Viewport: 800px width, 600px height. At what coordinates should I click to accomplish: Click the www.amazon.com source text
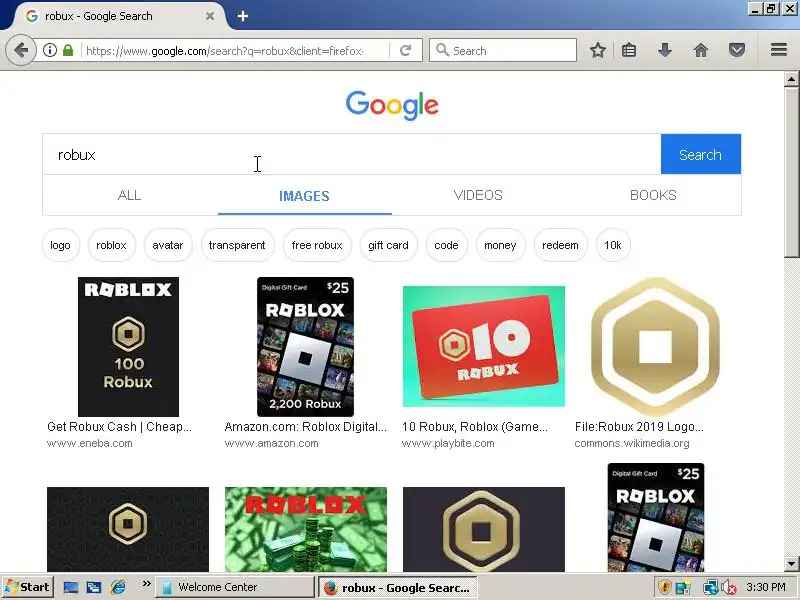click(x=271, y=443)
